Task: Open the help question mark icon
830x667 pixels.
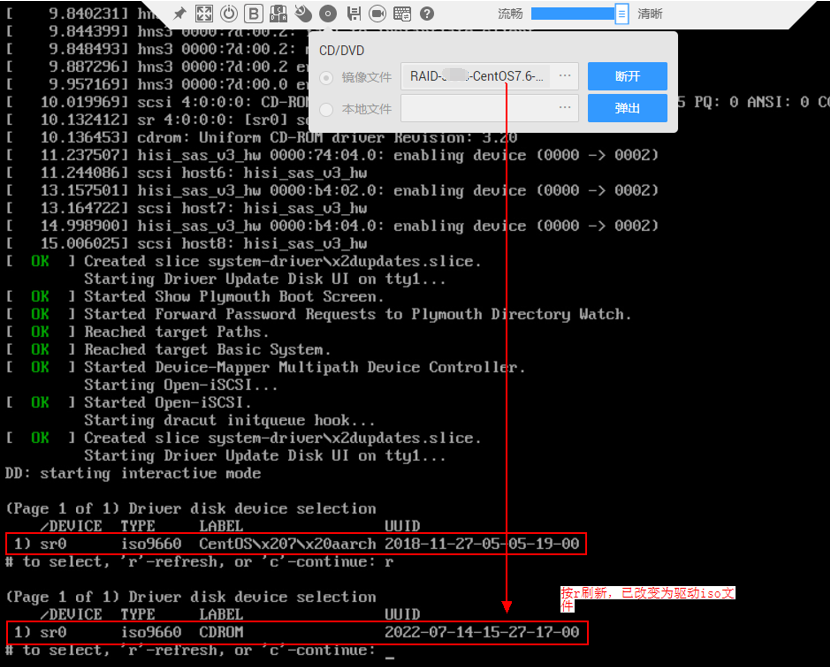Action: click(427, 14)
